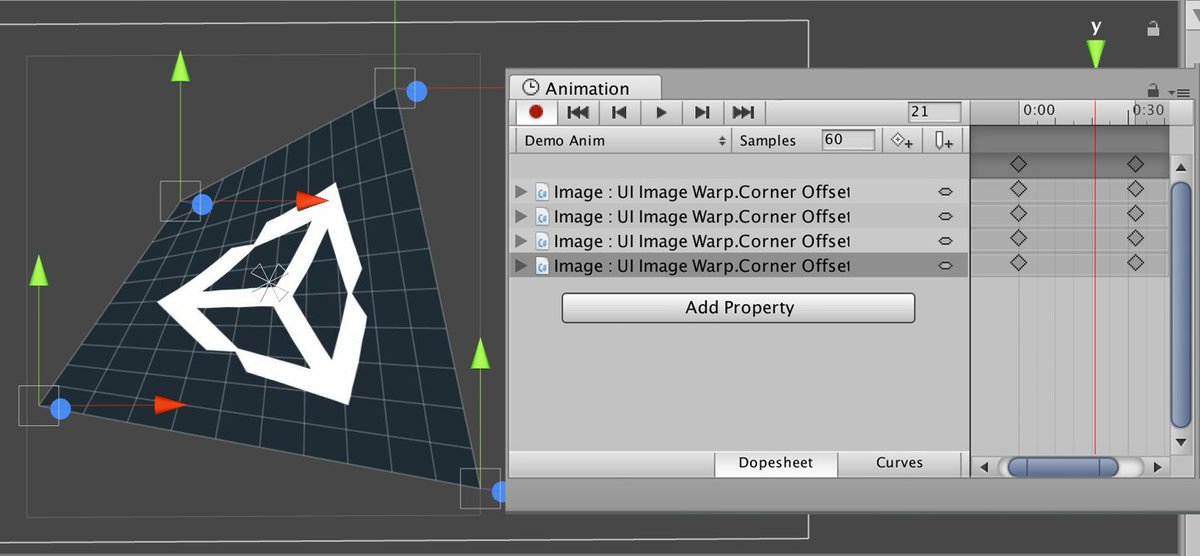Go to the previous keyframe

tap(619, 112)
